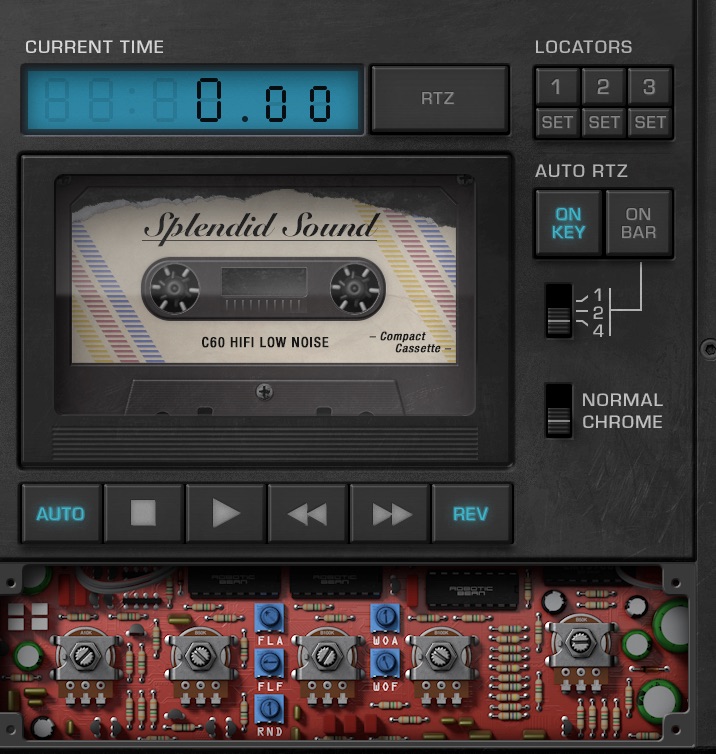Click the WOA blue trimmer pot
This screenshot has width=716, height=754.
[384, 617]
